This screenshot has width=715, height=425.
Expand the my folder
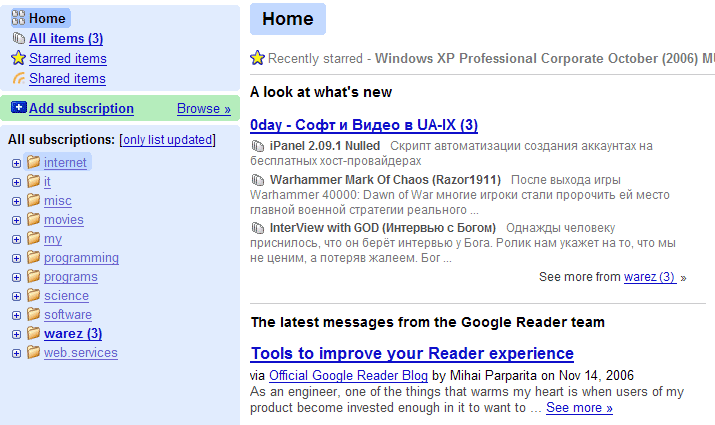click(x=16, y=239)
